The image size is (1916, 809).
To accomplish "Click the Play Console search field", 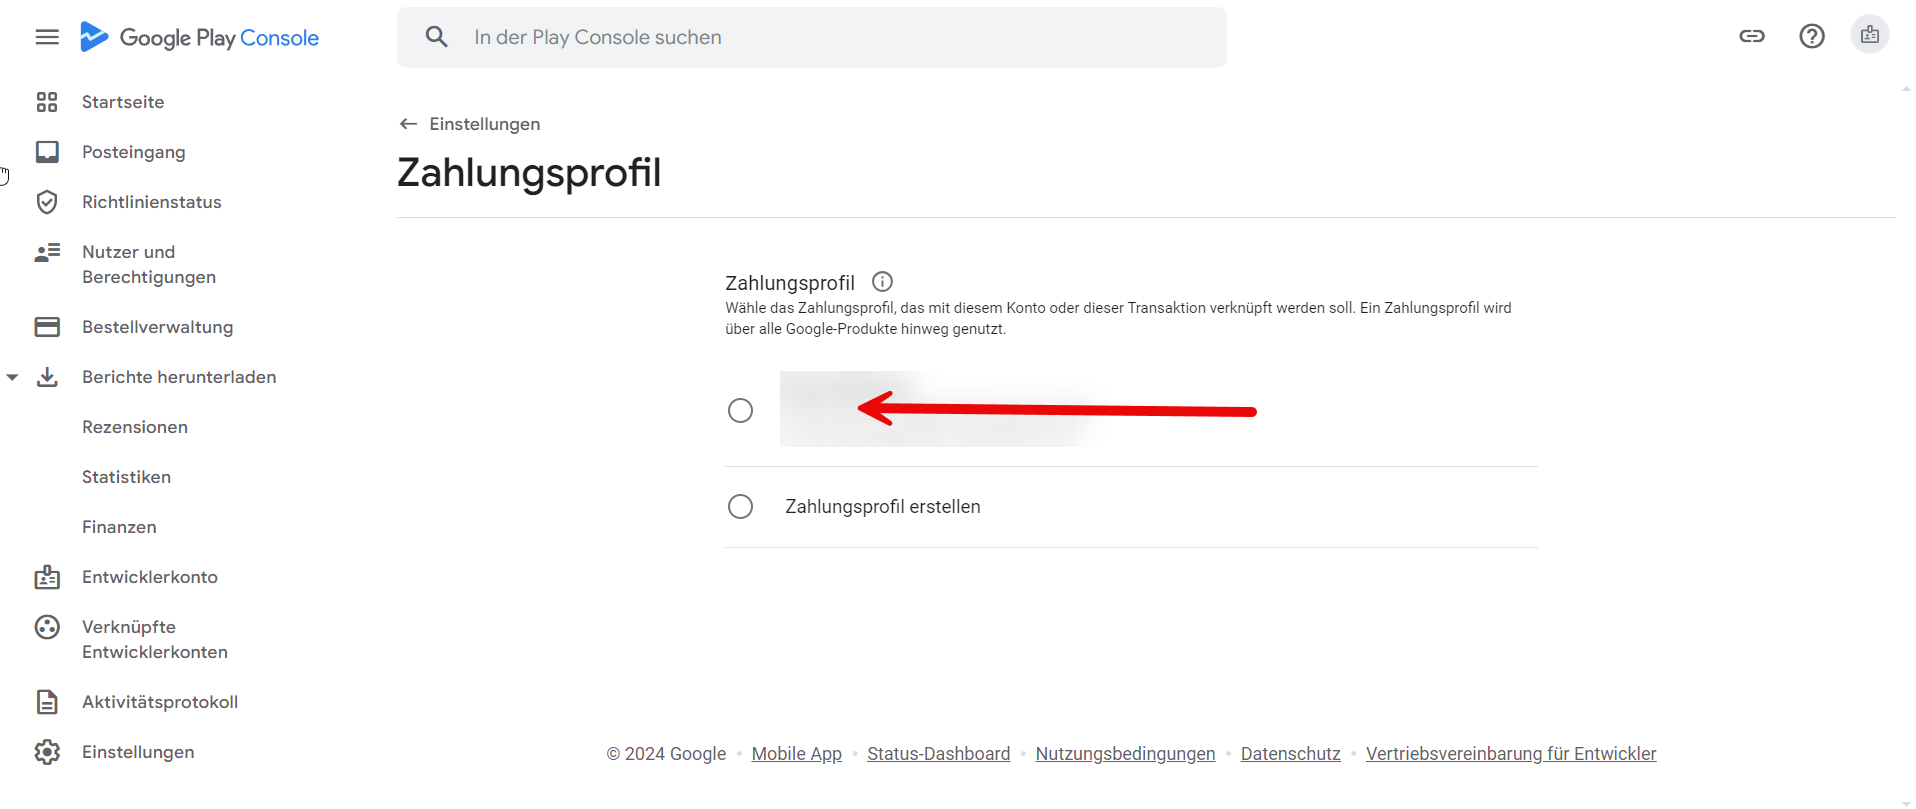I will pyautogui.click(x=811, y=38).
